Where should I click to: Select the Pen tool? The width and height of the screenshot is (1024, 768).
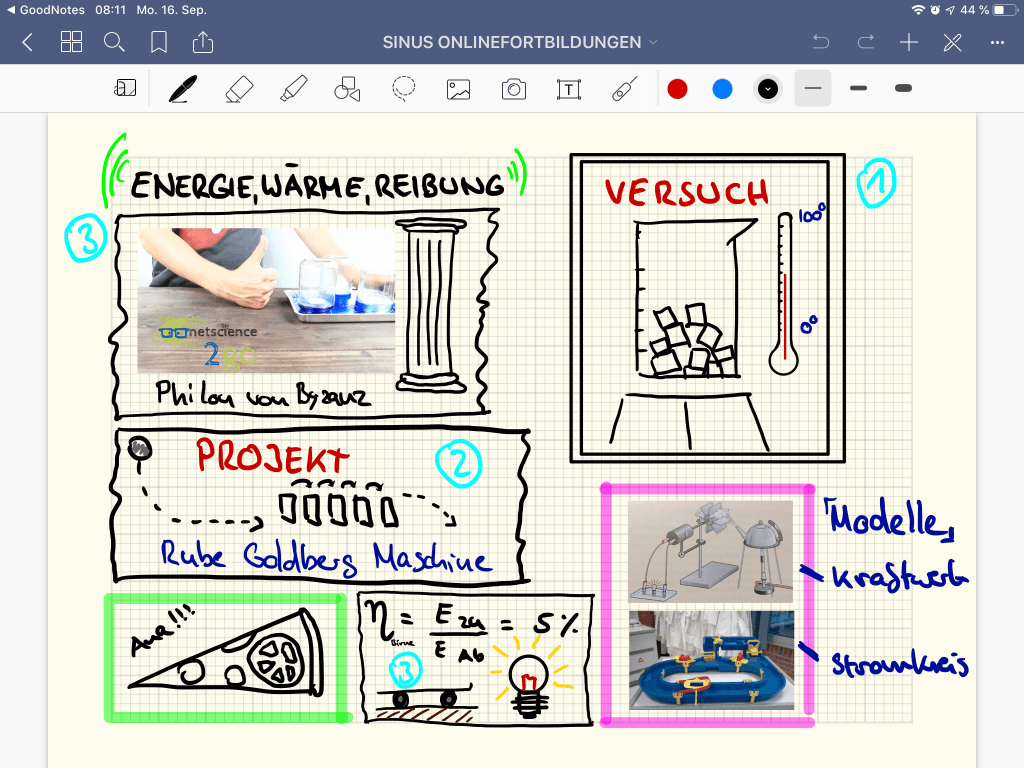pos(182,89)
